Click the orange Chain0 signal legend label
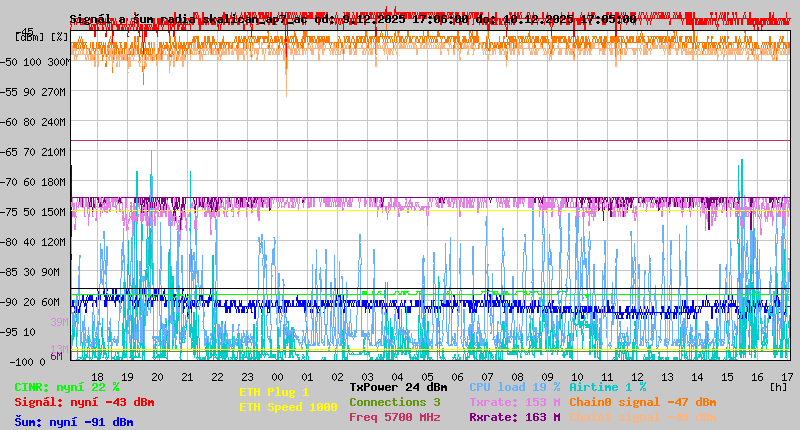Image resolution: width=800 pixels, height=430 pixels. pyautogui.click(x=642, y=402)
